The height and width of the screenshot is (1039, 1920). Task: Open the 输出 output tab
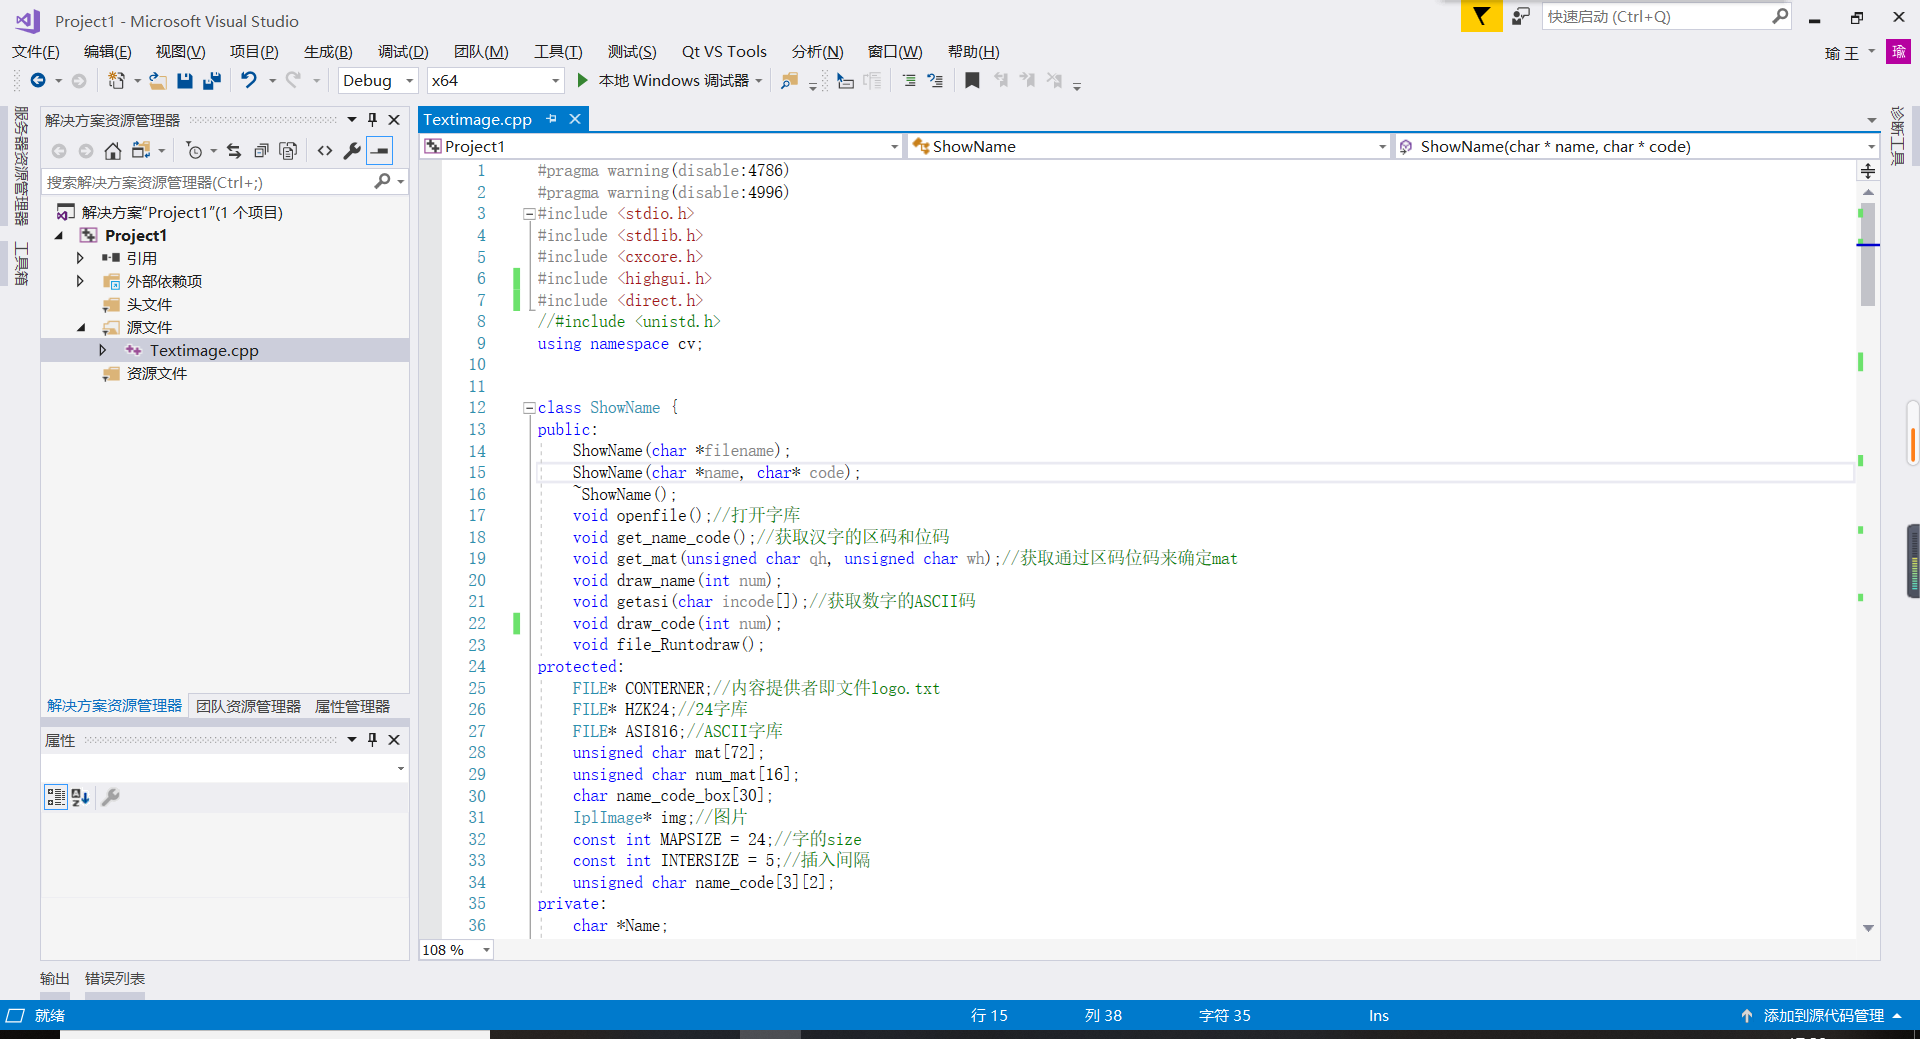pos(55,979)
